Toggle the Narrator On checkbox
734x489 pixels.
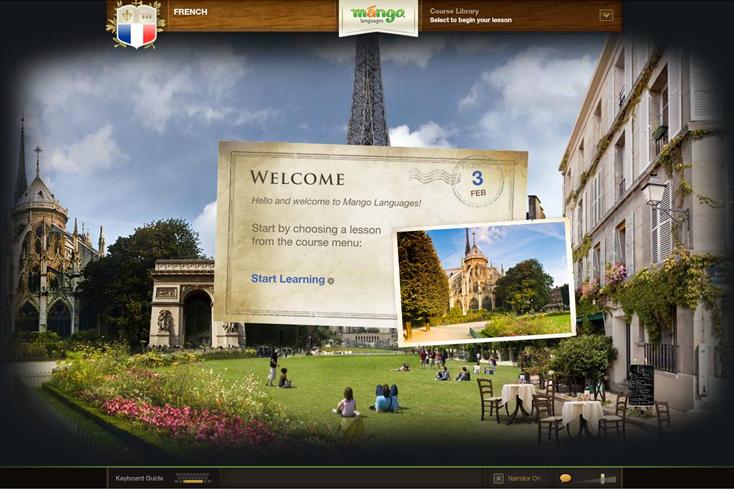pos(499,478)
